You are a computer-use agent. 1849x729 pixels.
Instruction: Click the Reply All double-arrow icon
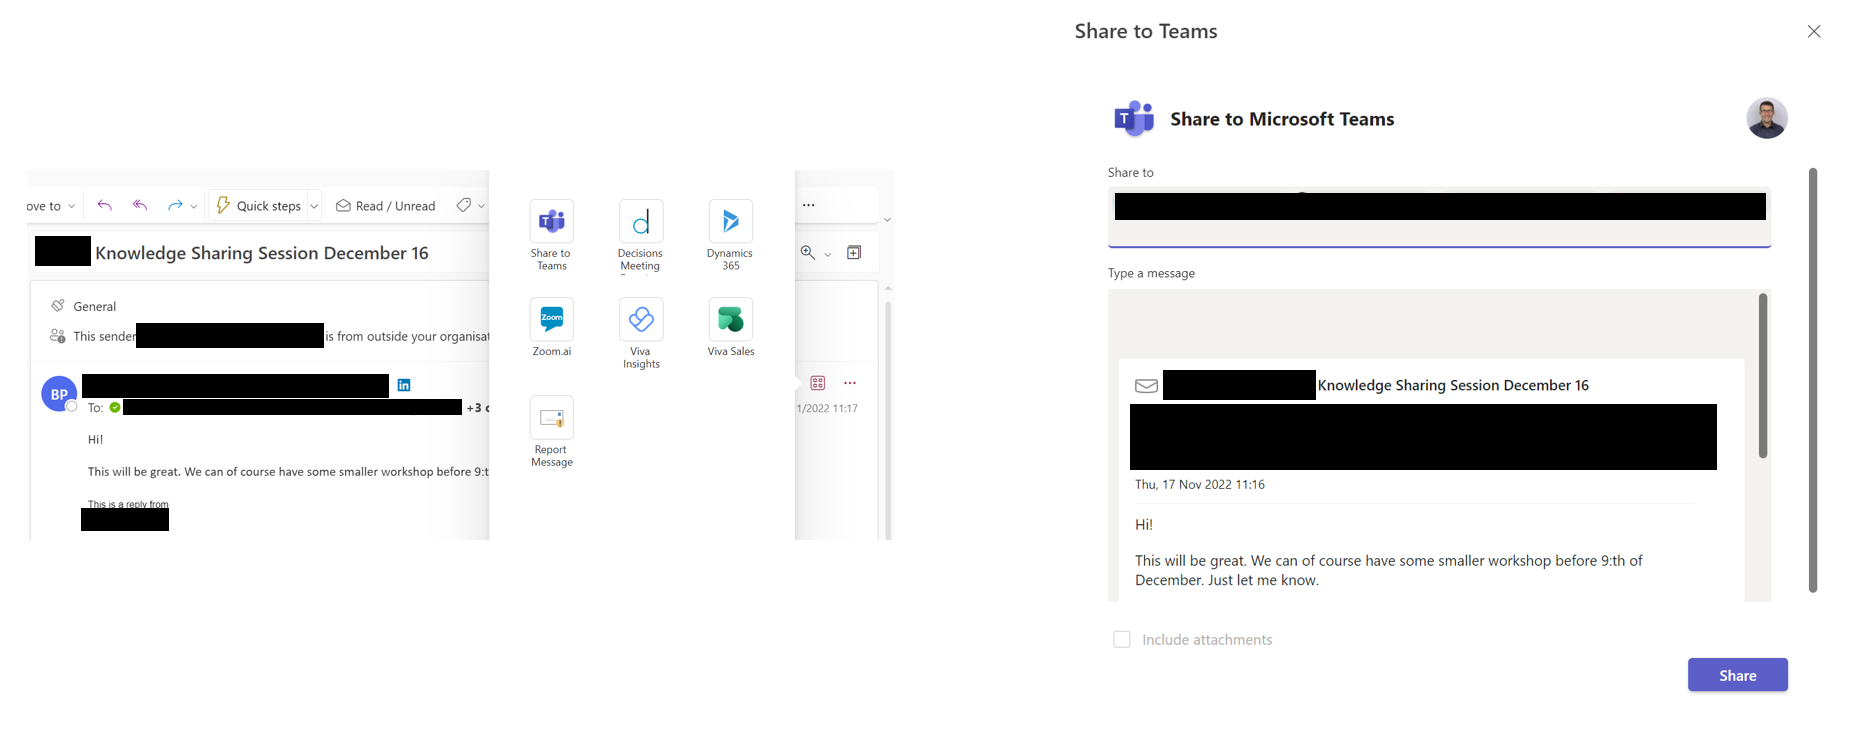140,206
